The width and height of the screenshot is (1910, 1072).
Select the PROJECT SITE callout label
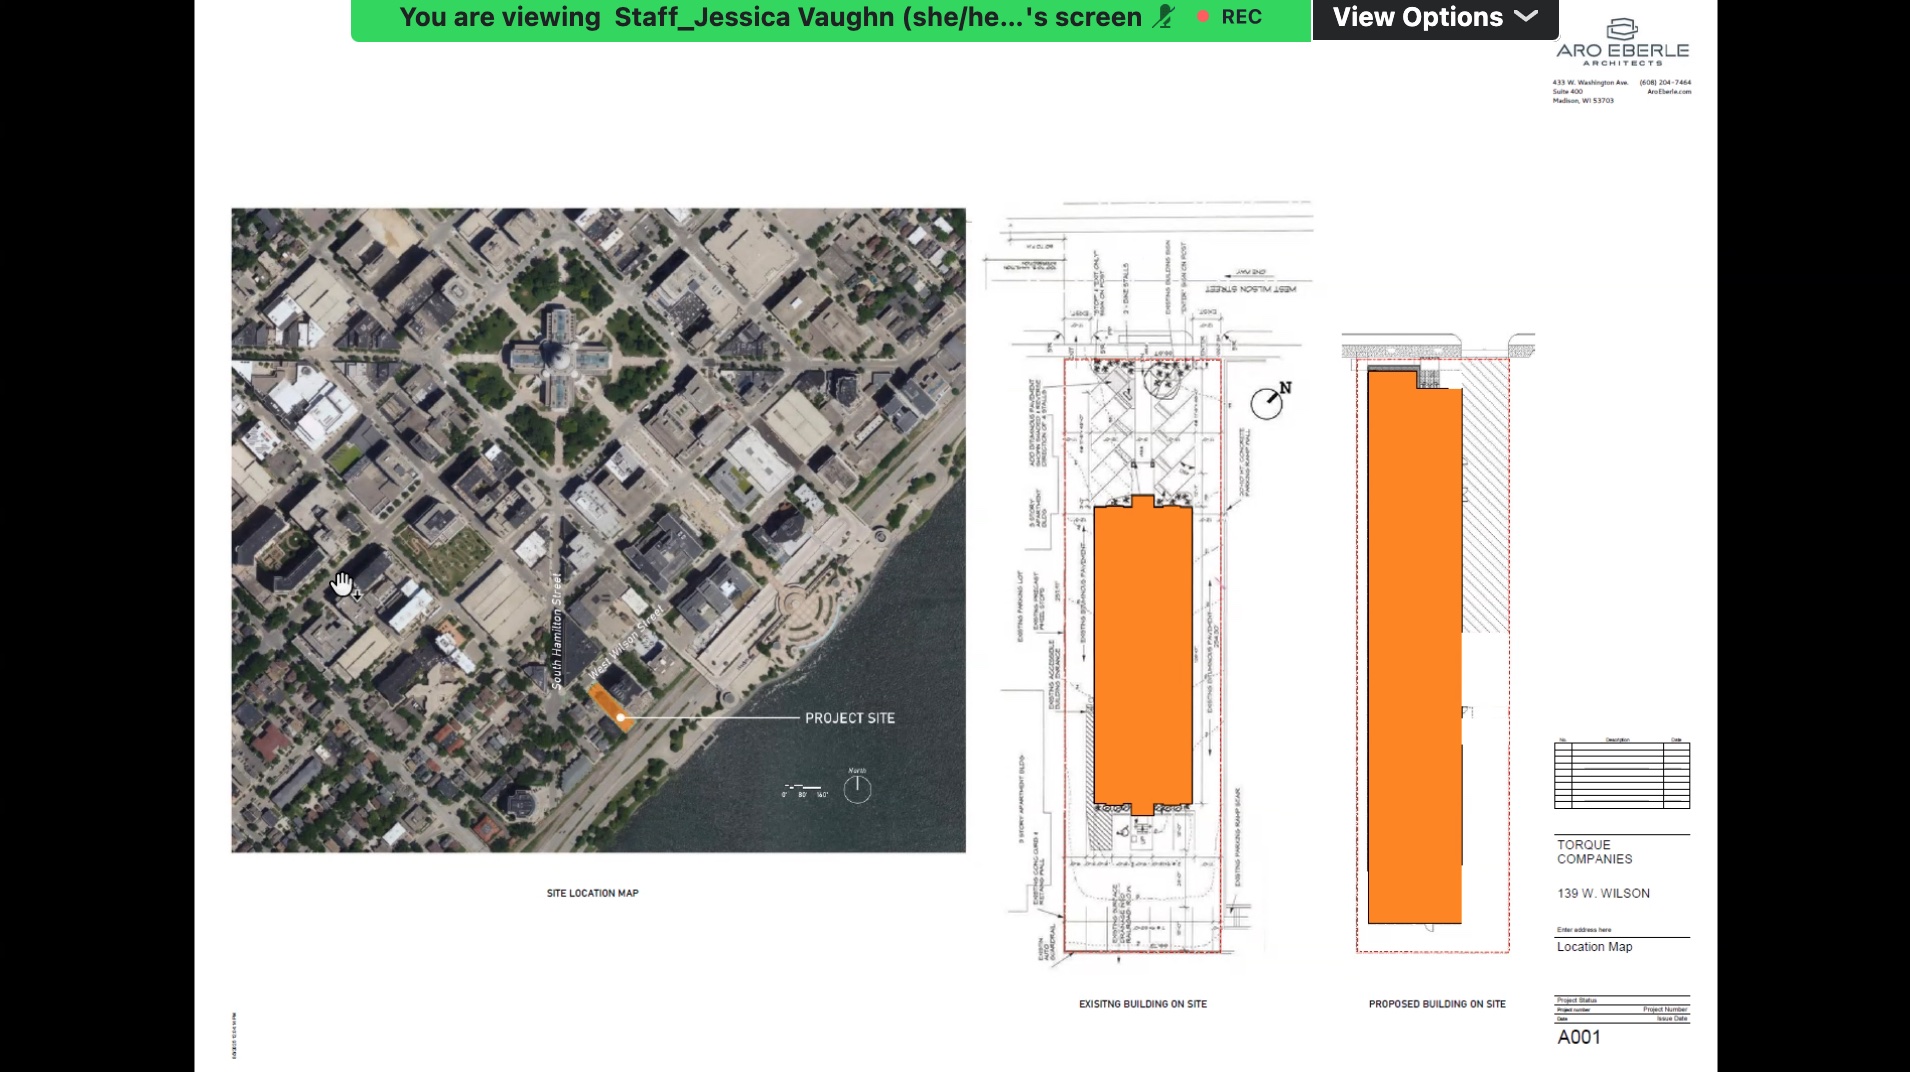pyautogui.click(x=849, y=718)
